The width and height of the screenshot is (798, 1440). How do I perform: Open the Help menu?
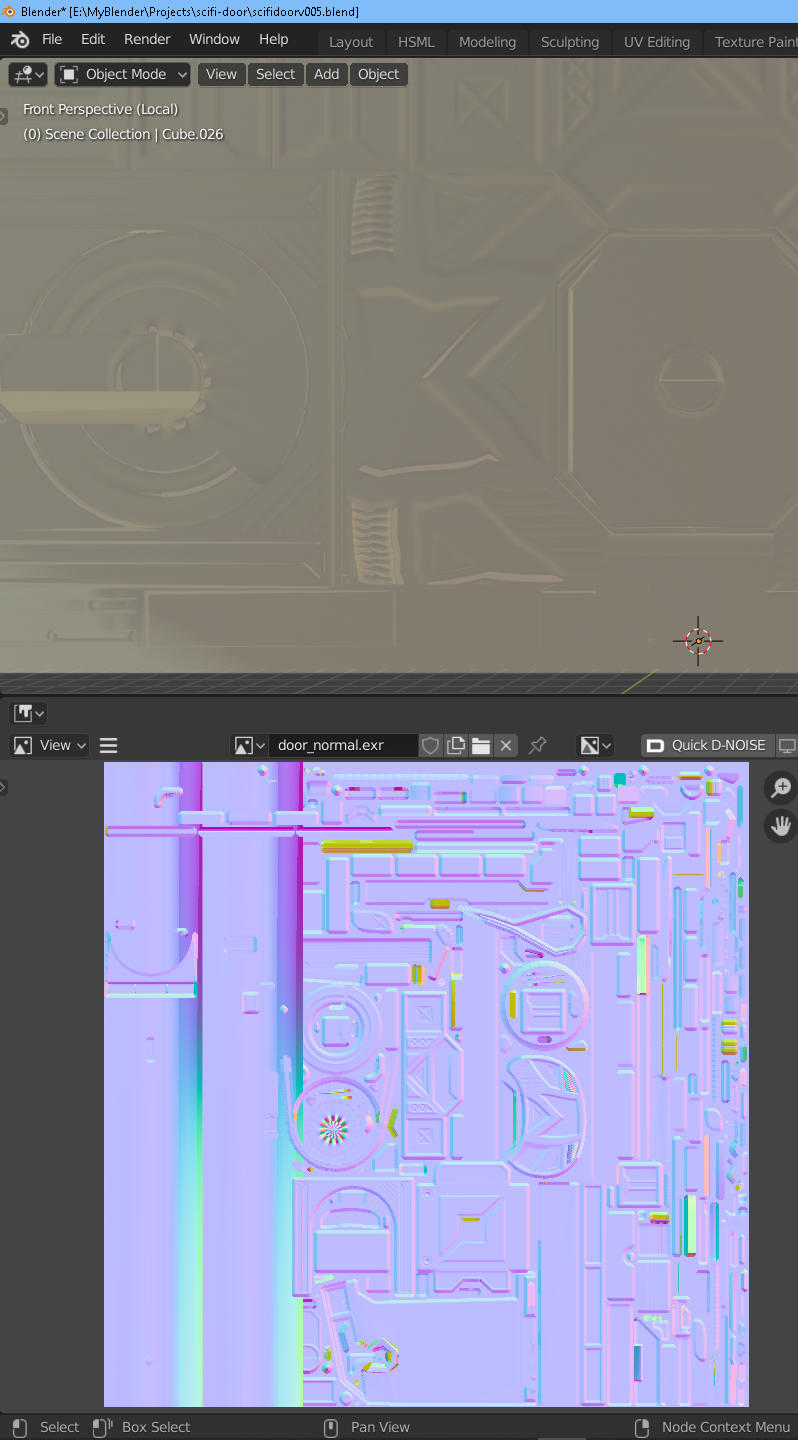coord(273,39)
